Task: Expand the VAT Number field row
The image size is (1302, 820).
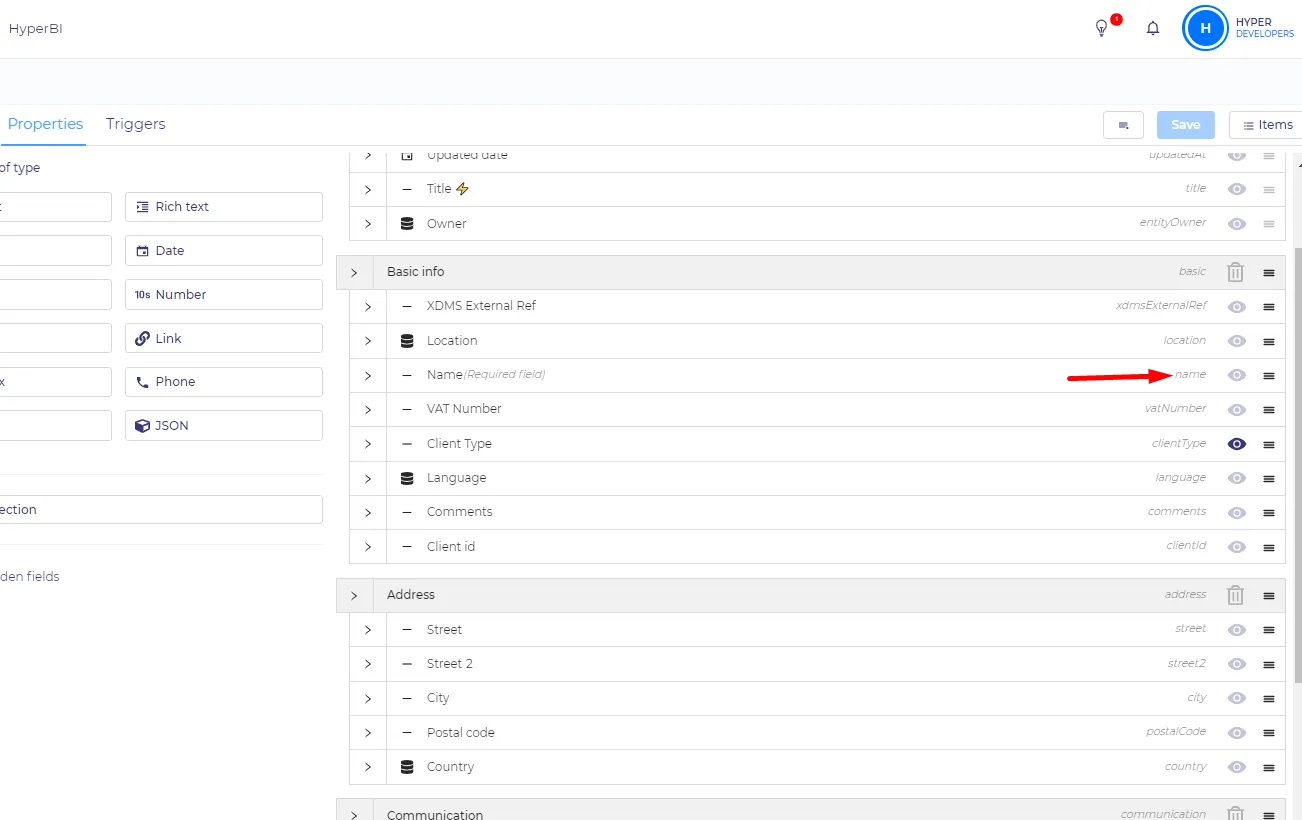Action: pos(368,409)
